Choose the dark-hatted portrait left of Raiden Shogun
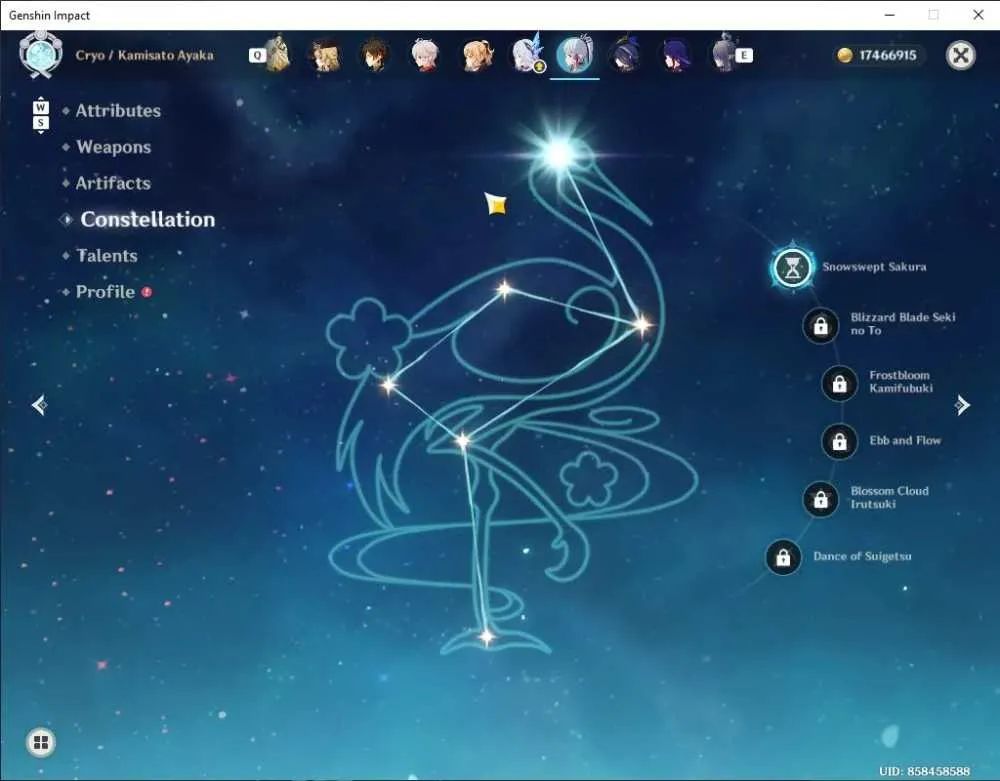 tap(625, 55)
